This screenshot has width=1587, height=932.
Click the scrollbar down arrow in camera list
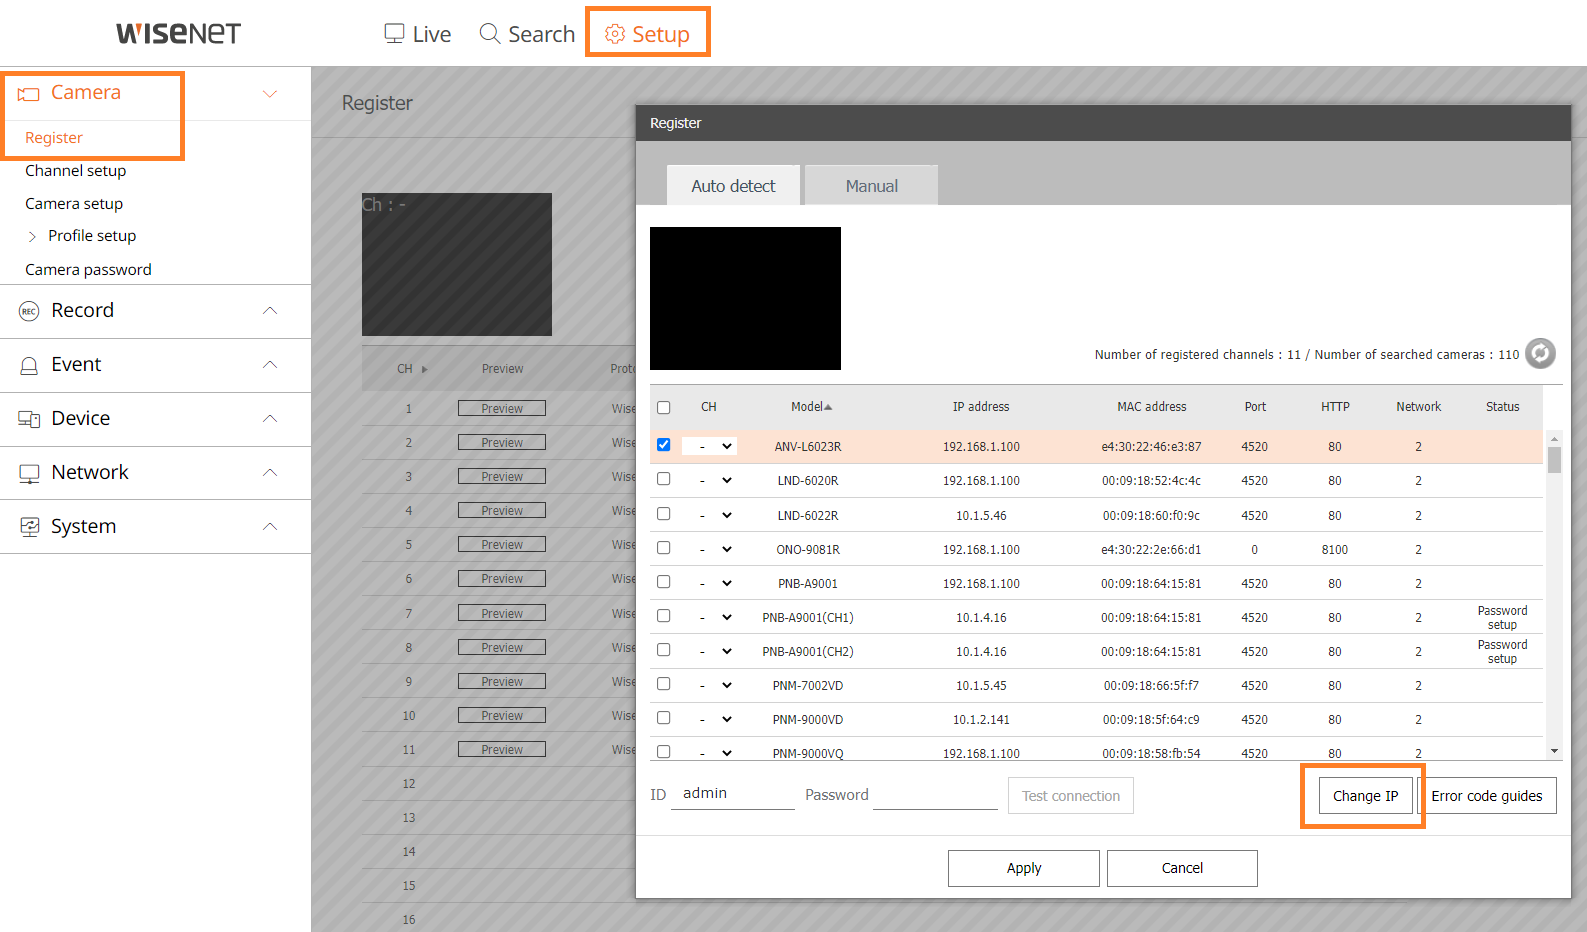pyautogui.click(x=1554, y=751)
